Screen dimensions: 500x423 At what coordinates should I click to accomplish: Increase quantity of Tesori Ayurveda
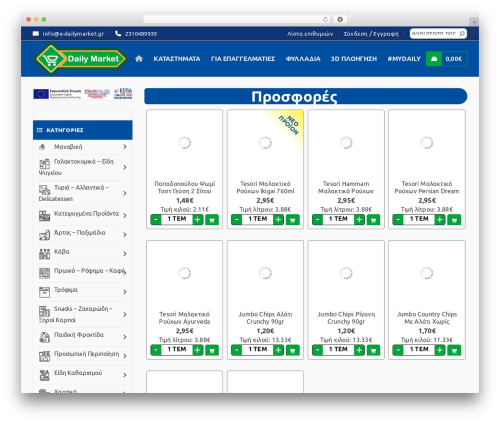(x=198, y=350)
